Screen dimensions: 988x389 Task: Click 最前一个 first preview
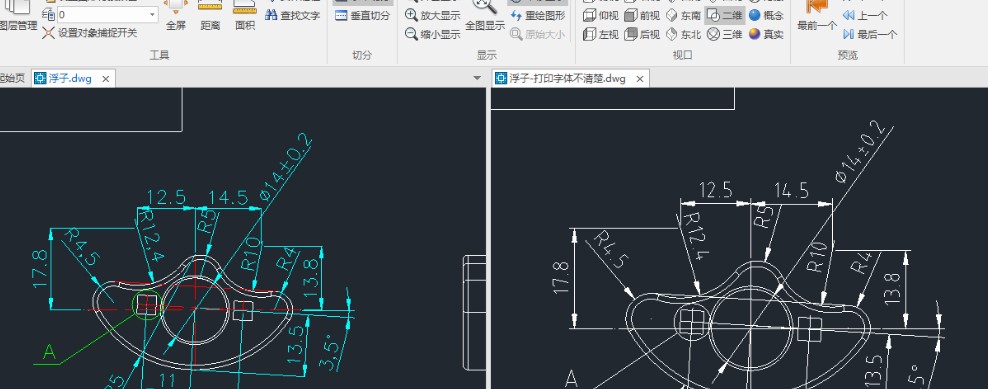click(817, 16)
